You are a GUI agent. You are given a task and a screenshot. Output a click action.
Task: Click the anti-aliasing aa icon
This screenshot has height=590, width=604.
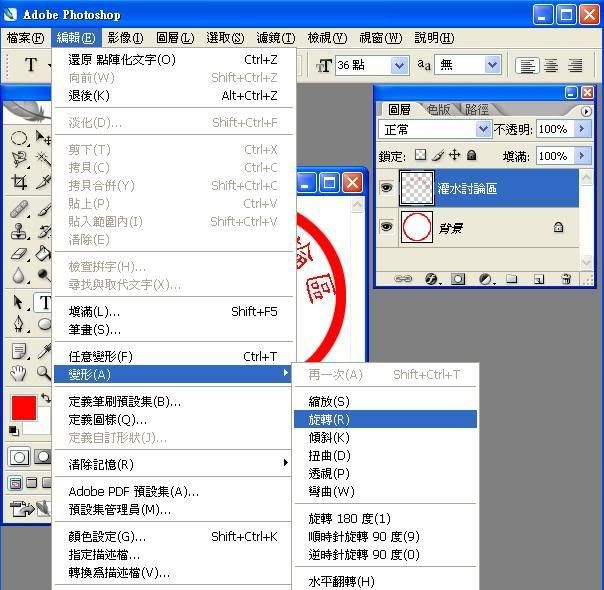click(x=424, y=65)
